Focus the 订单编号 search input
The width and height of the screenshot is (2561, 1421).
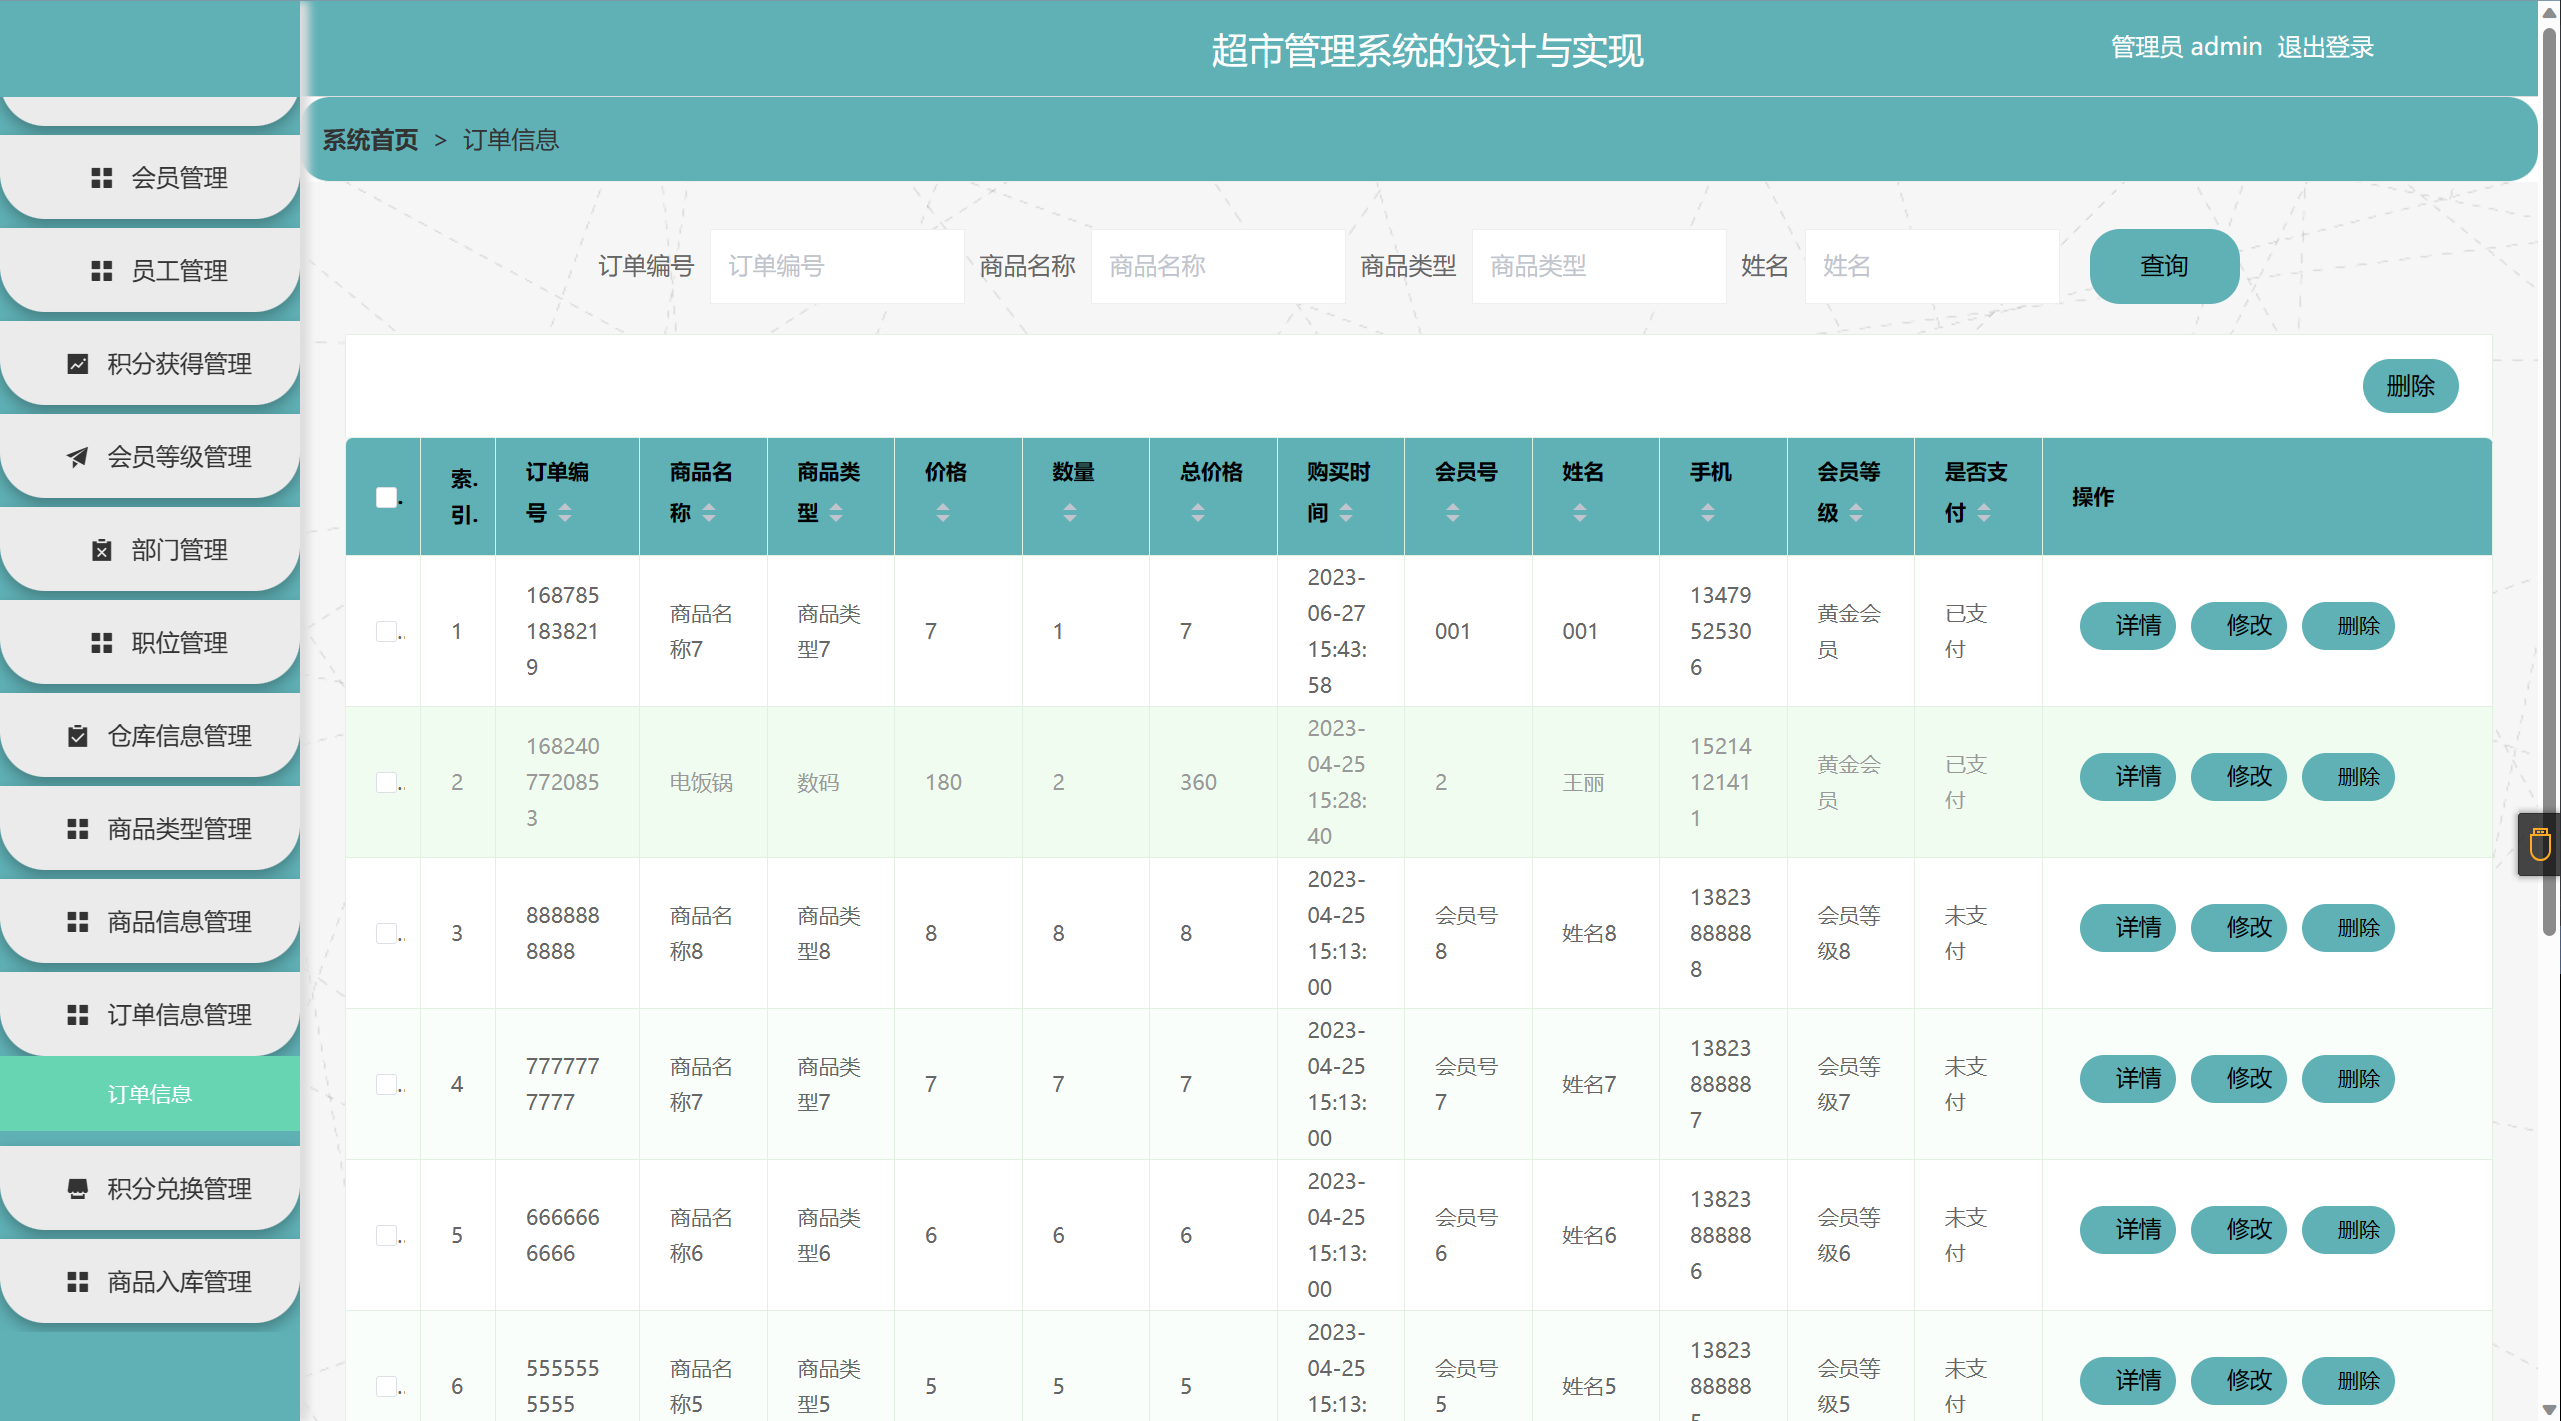tap(837, 266)
